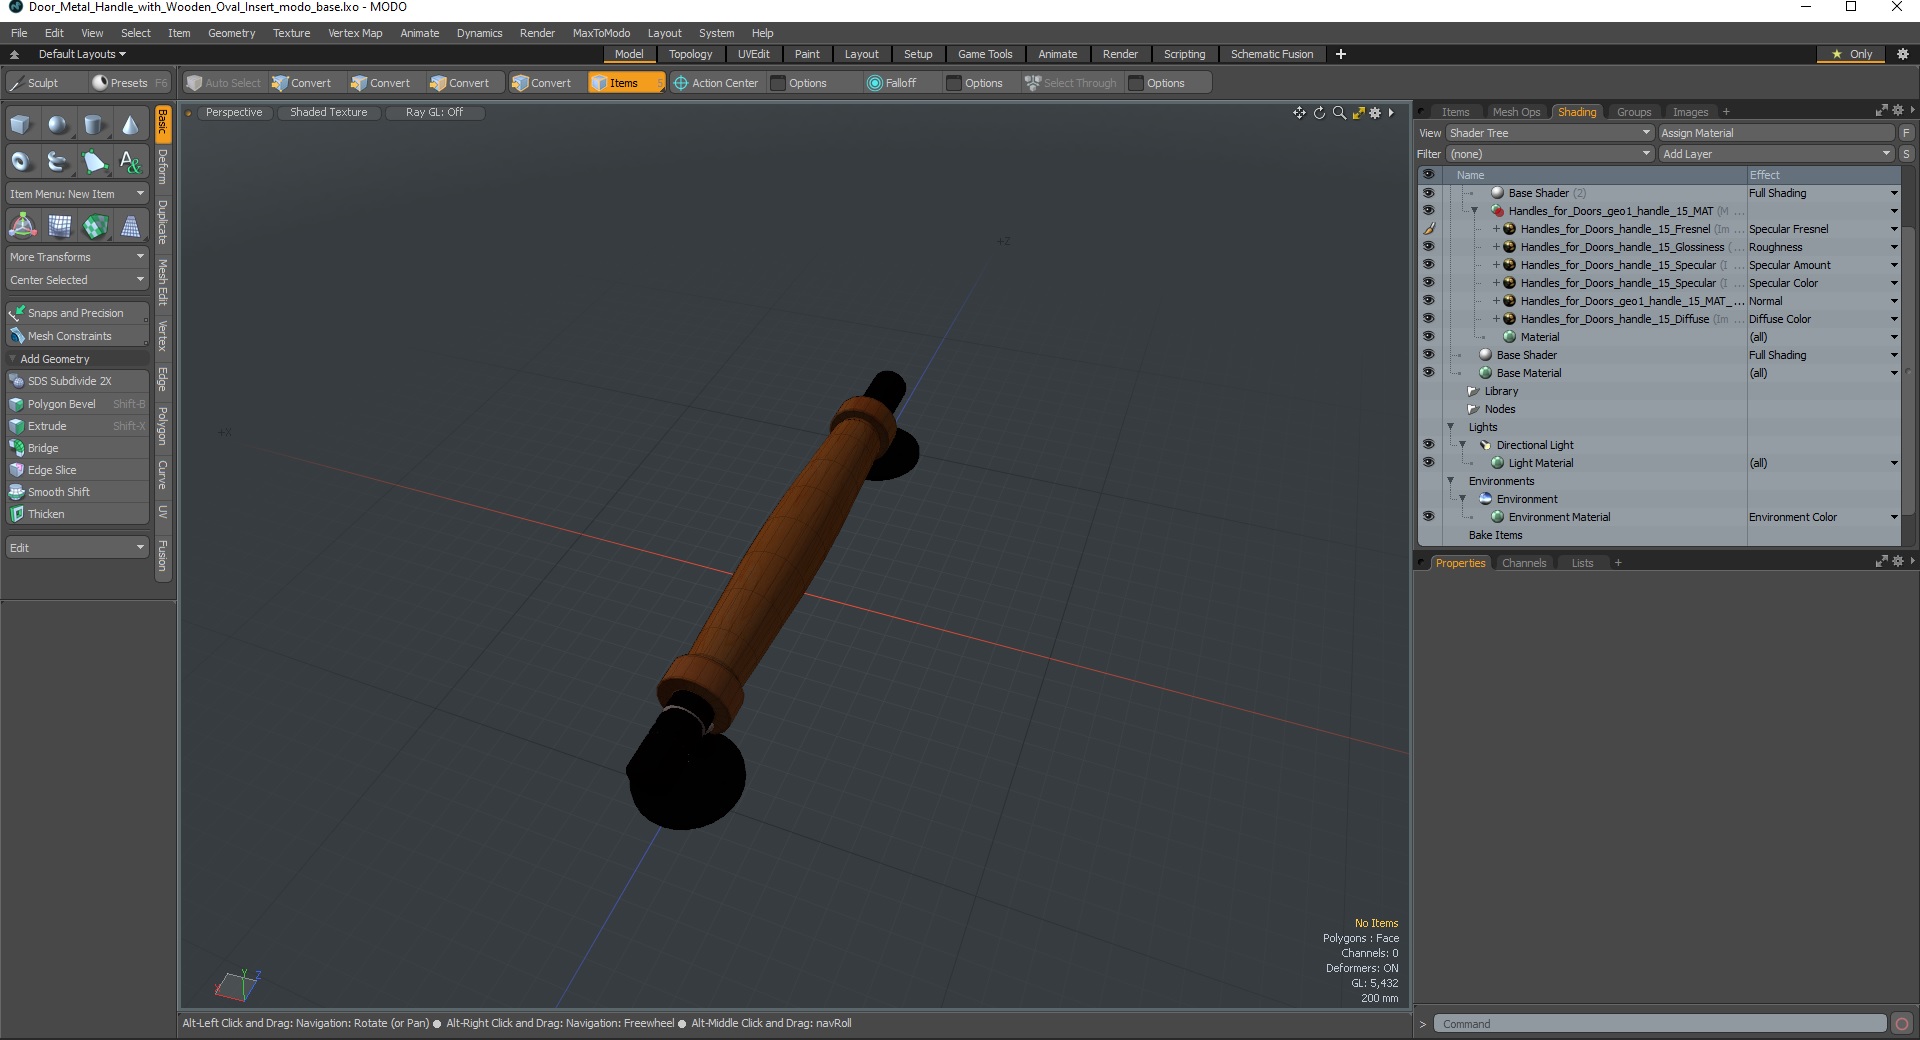Open the Center Selected dropdown

point(77,280)
